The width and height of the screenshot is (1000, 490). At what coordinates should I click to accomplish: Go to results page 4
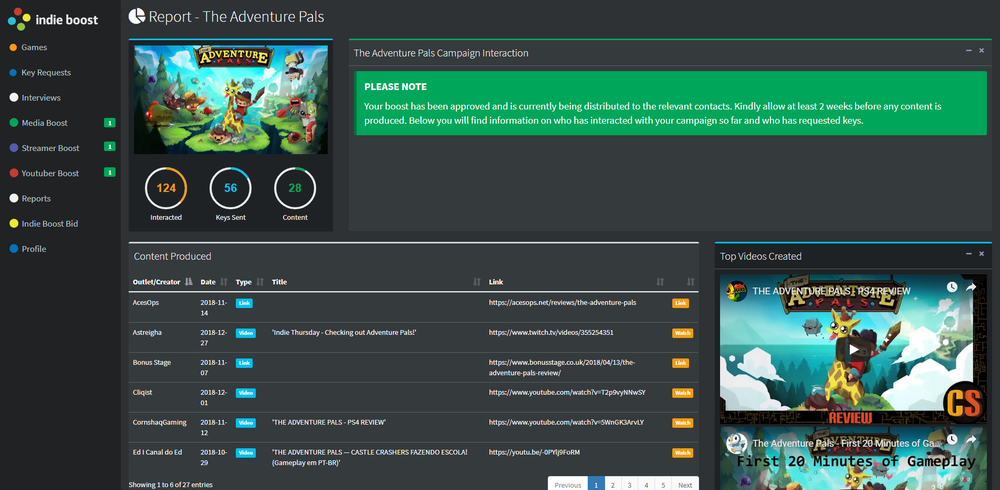pos(646,485)
